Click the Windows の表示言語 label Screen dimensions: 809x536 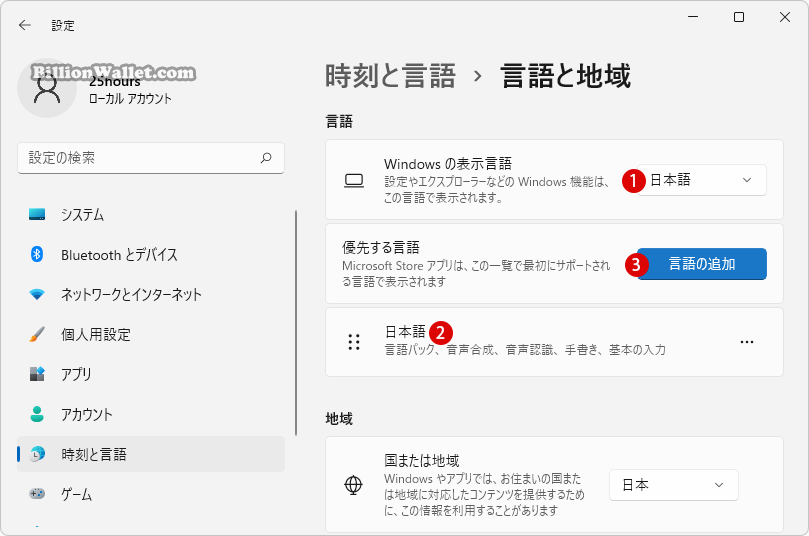(x=448, y=164)
